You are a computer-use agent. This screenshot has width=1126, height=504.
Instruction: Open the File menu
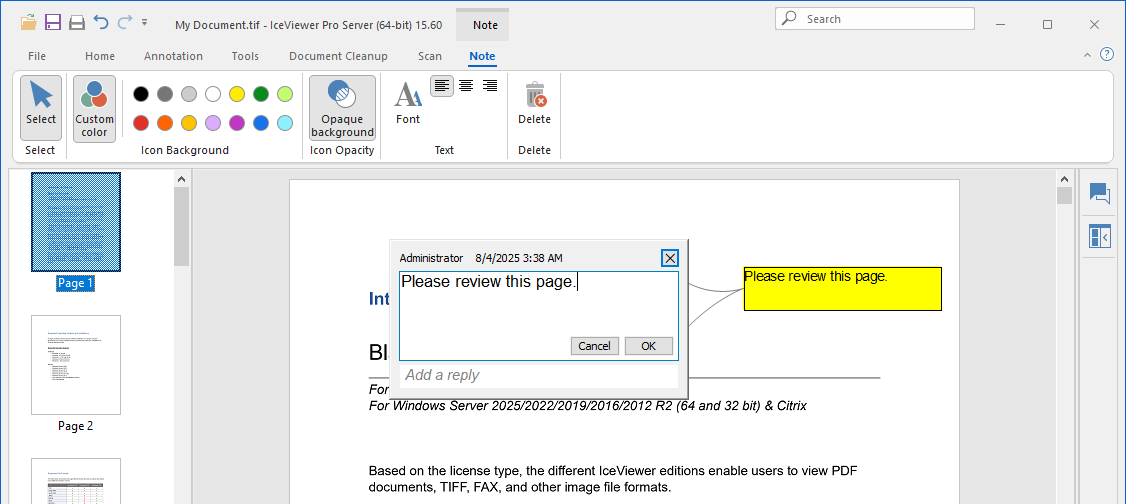pos(37,56)
